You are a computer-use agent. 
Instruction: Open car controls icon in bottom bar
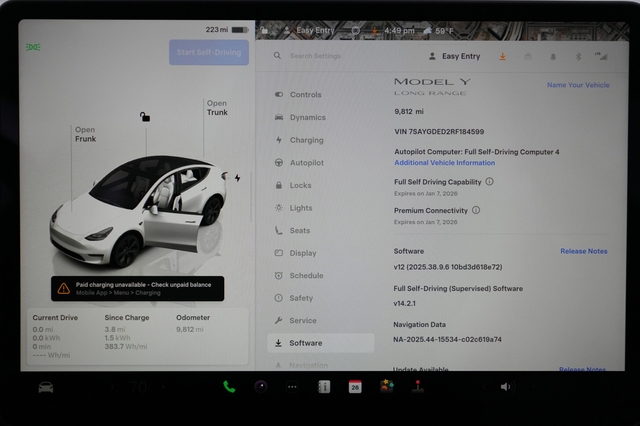(x=46, y=387)
